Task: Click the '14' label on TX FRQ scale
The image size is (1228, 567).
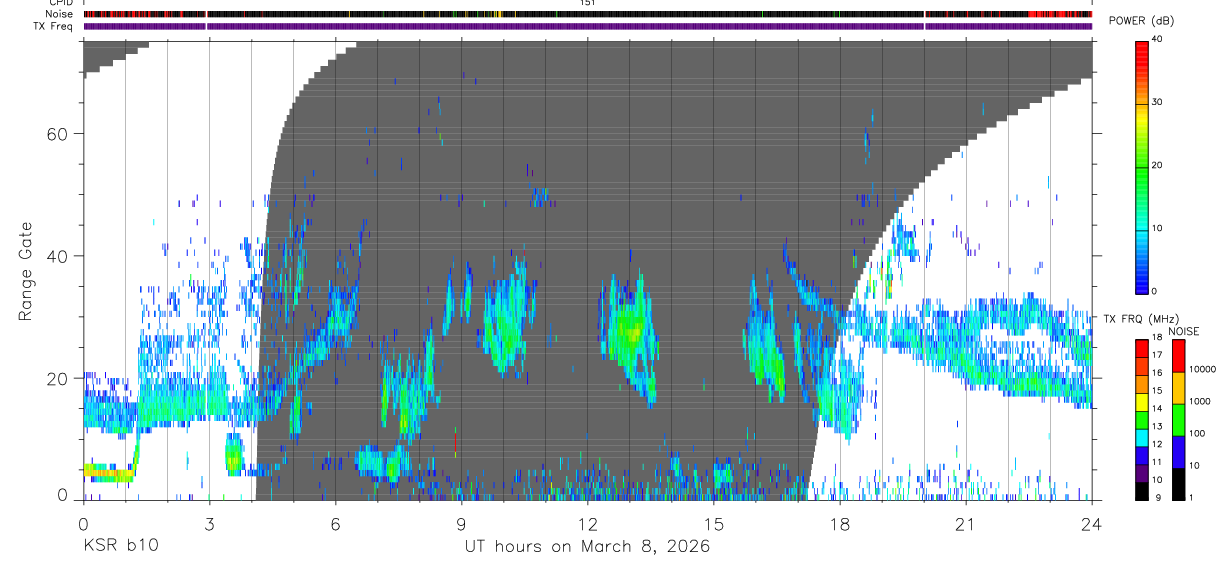Action: pos(1157,410)
